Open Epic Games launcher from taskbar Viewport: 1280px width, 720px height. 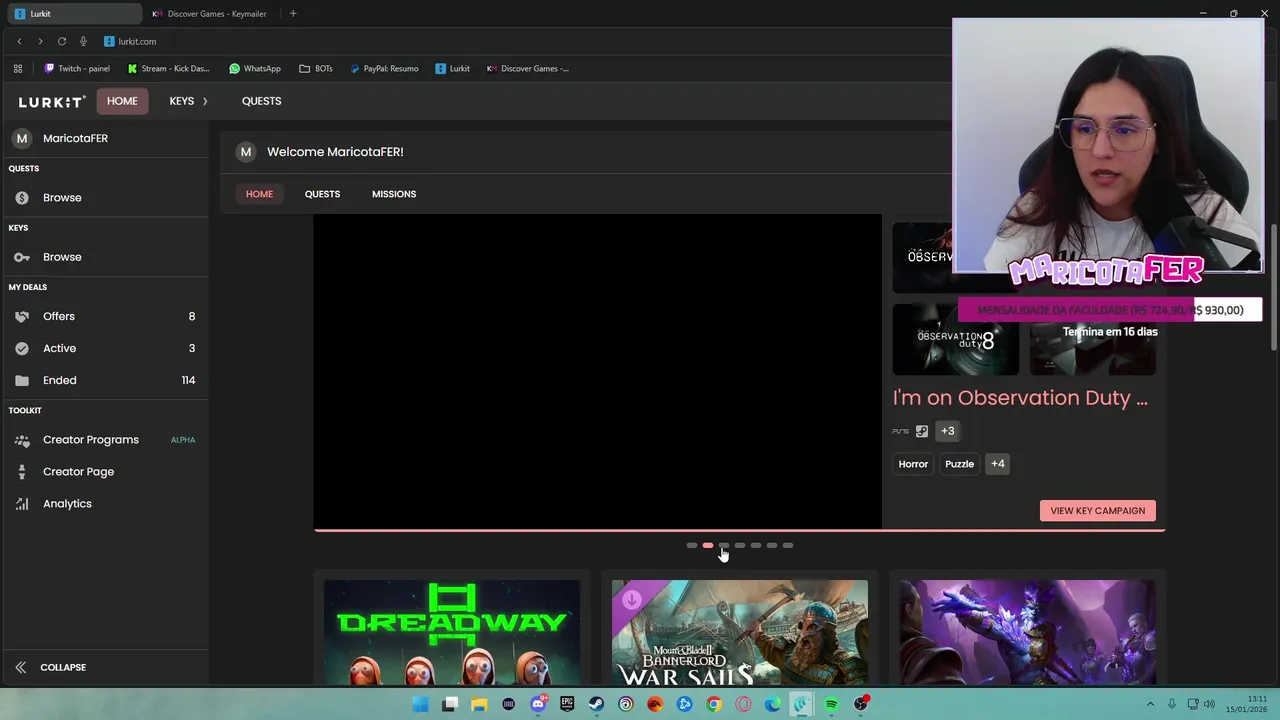[567, 704]
